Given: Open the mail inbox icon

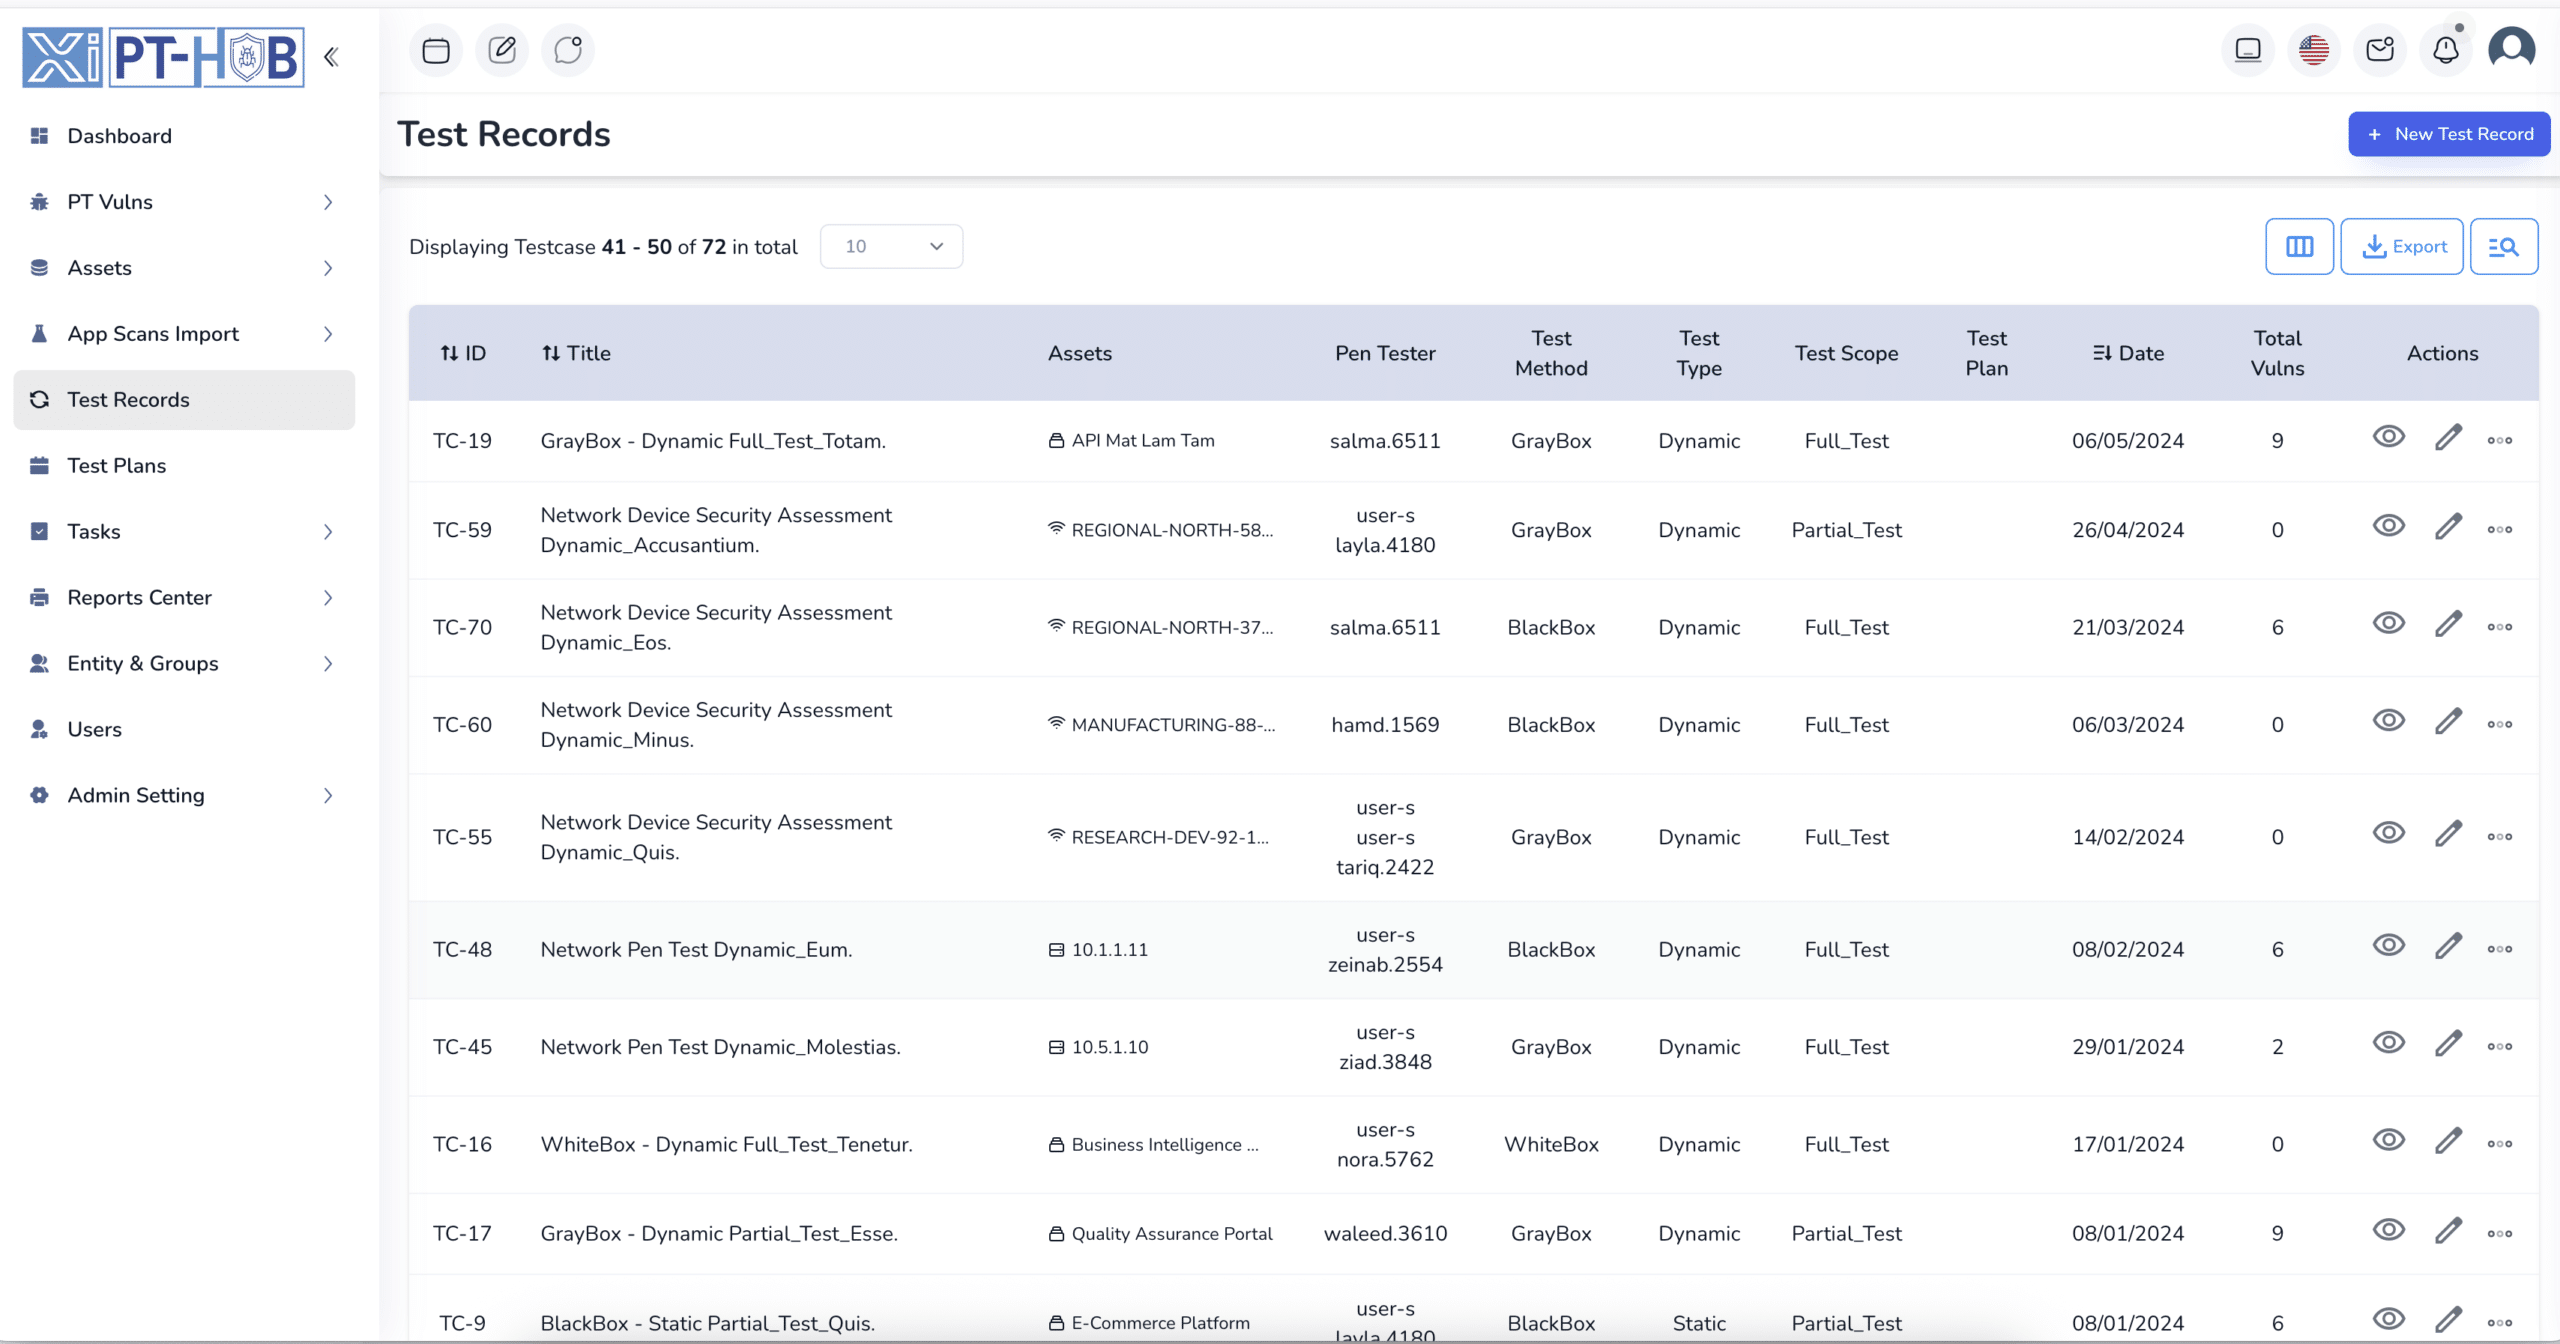Looking at the screenshot, I should (x=2380, y=50).
